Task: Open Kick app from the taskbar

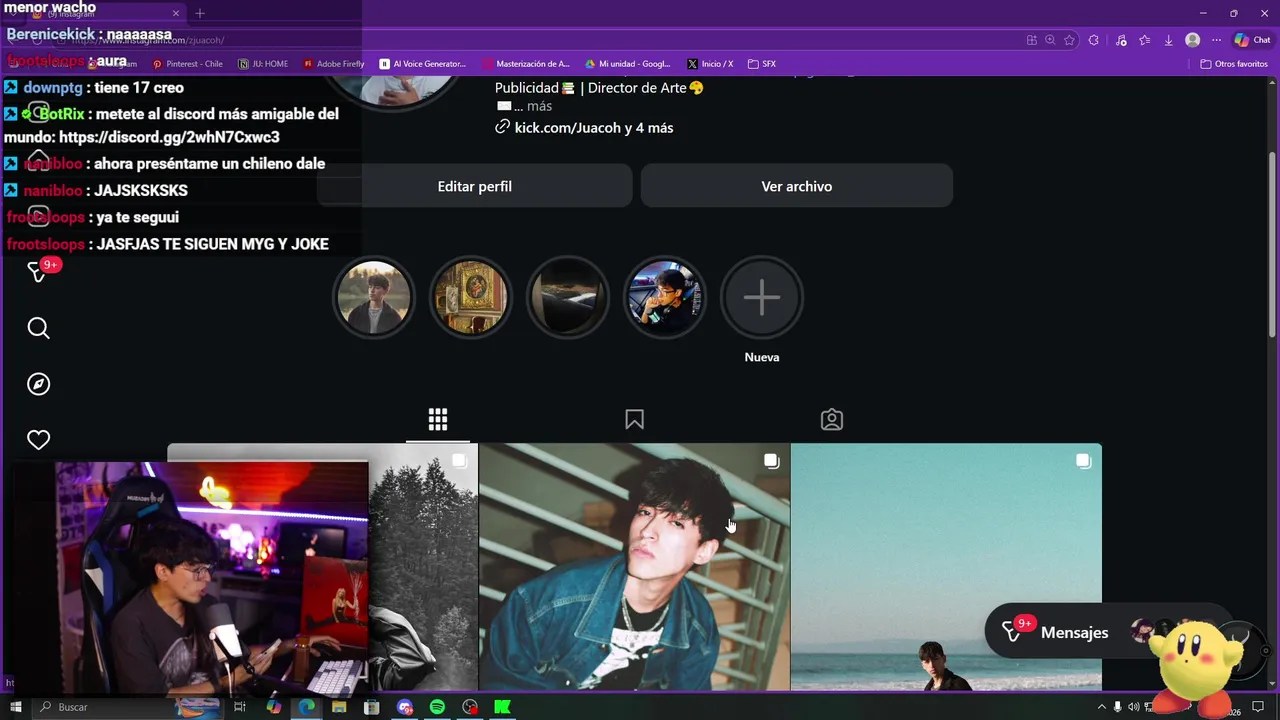Action: 503,707
